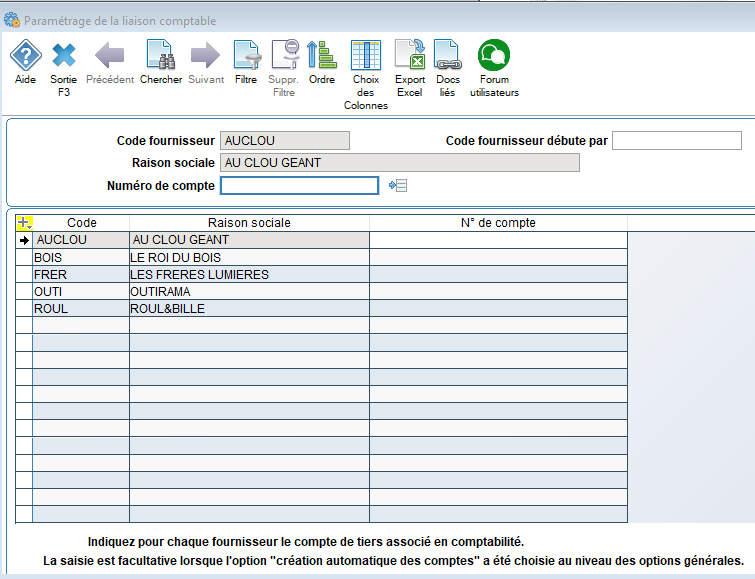Click LE ROI DU BOIS cell
This screenshot has width=755, height=579.
point(249,257)
